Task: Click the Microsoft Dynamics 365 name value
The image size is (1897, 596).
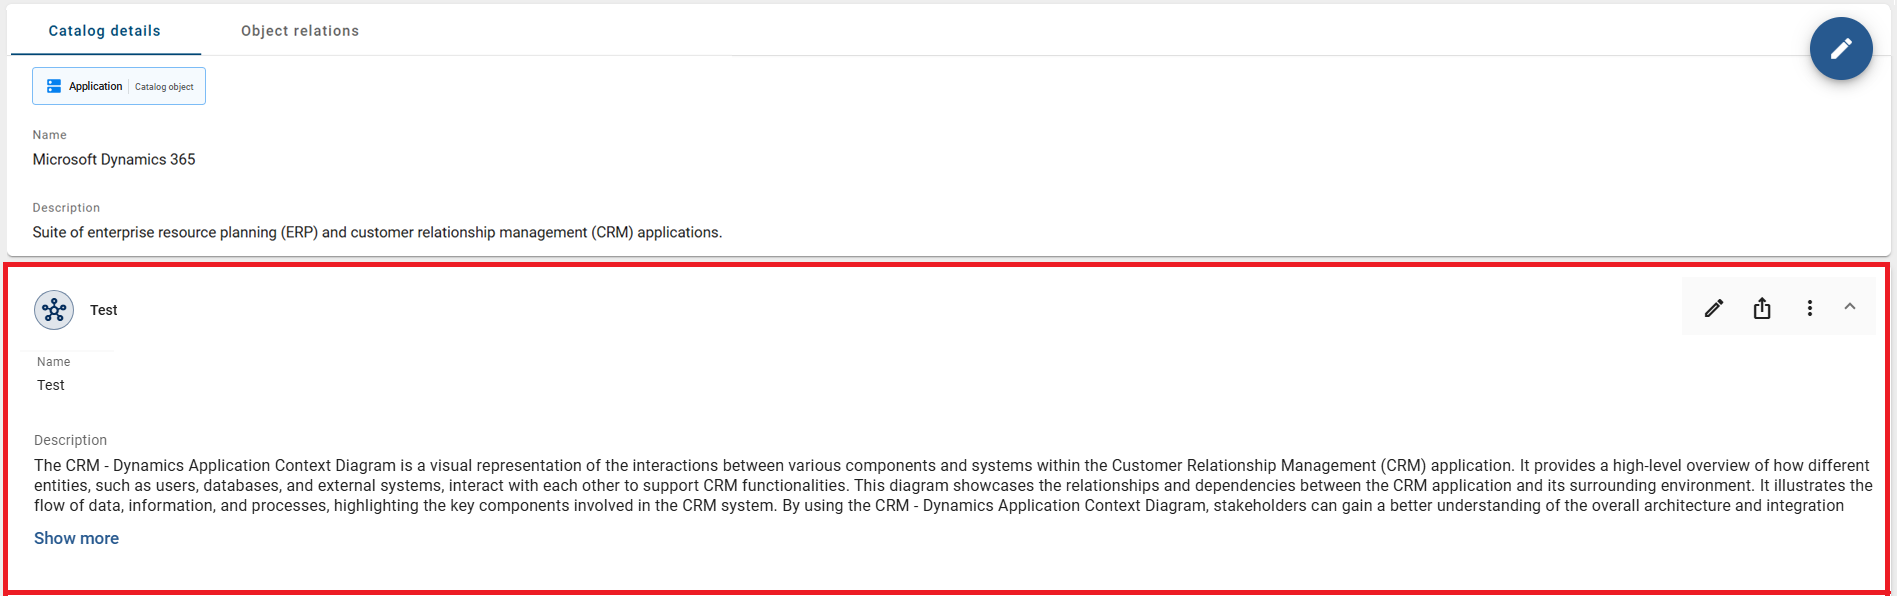Action: click(114, 159)
